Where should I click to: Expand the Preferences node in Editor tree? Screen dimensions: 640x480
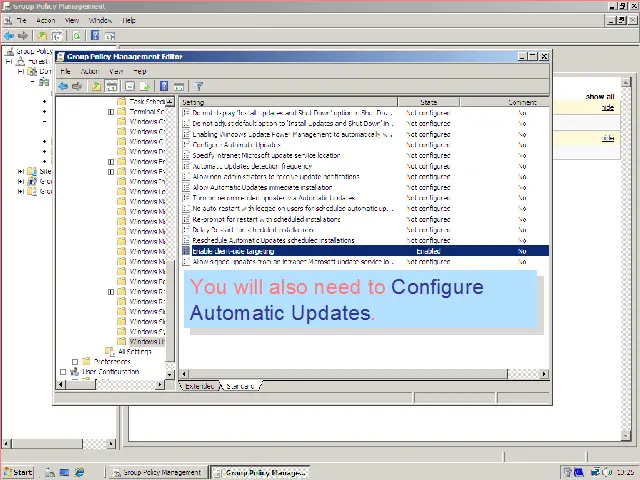click(75, 362)
